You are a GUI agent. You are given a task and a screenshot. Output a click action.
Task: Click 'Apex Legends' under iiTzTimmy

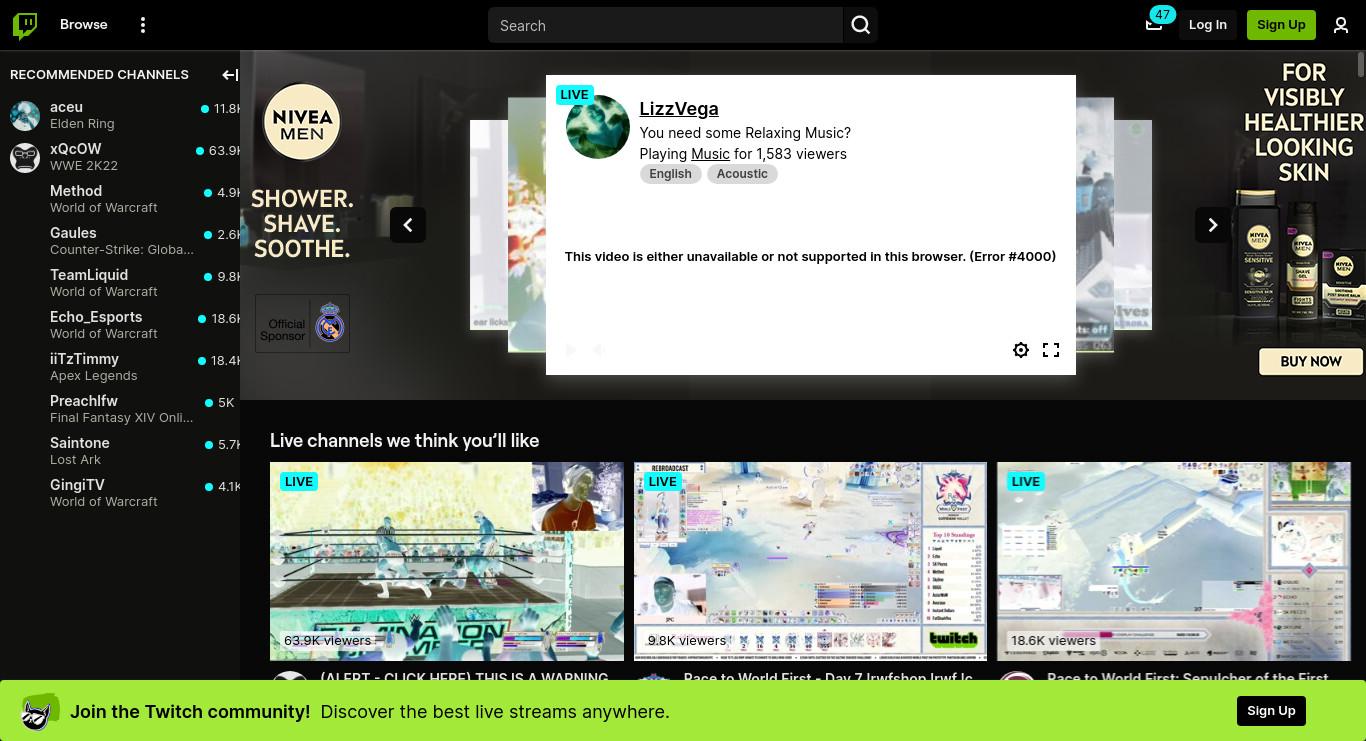click(94, 376)
